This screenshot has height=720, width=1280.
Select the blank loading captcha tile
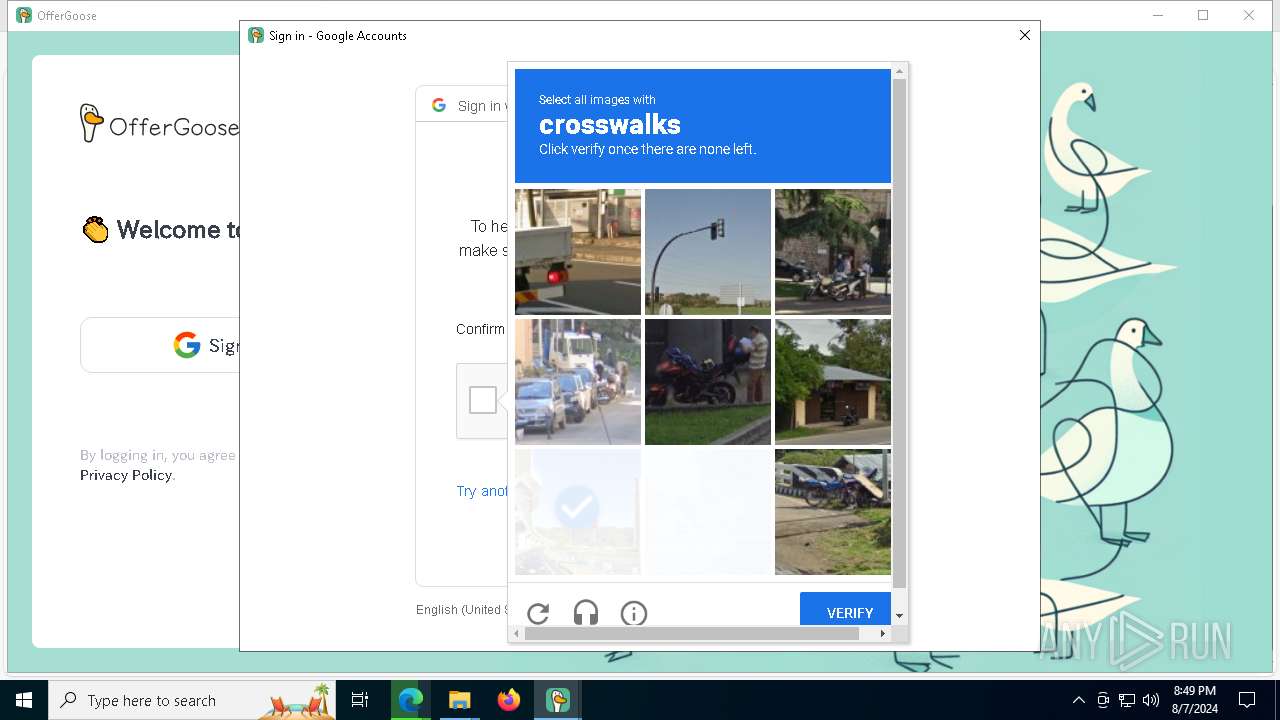708,512
